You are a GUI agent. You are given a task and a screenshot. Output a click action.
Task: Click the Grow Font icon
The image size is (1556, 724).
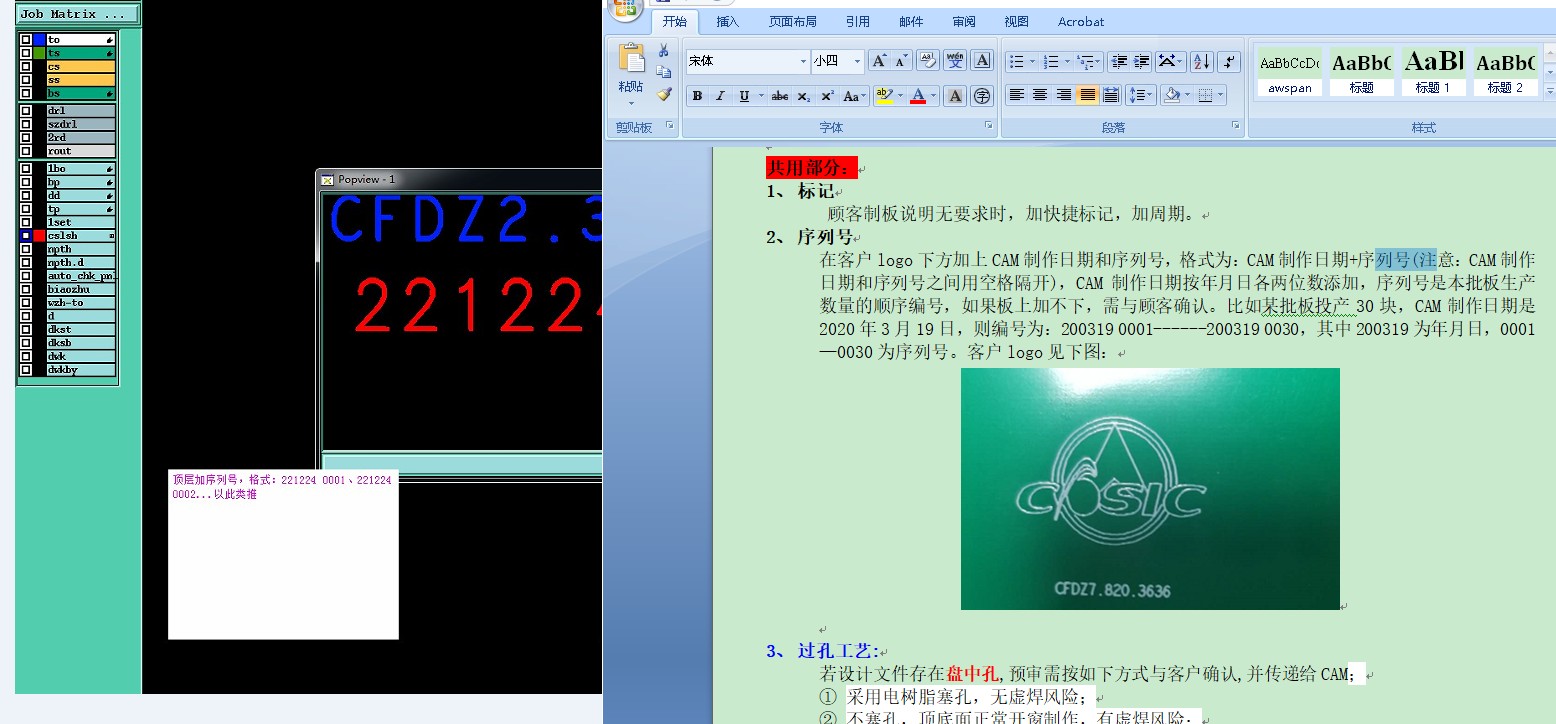coord(879,61)
